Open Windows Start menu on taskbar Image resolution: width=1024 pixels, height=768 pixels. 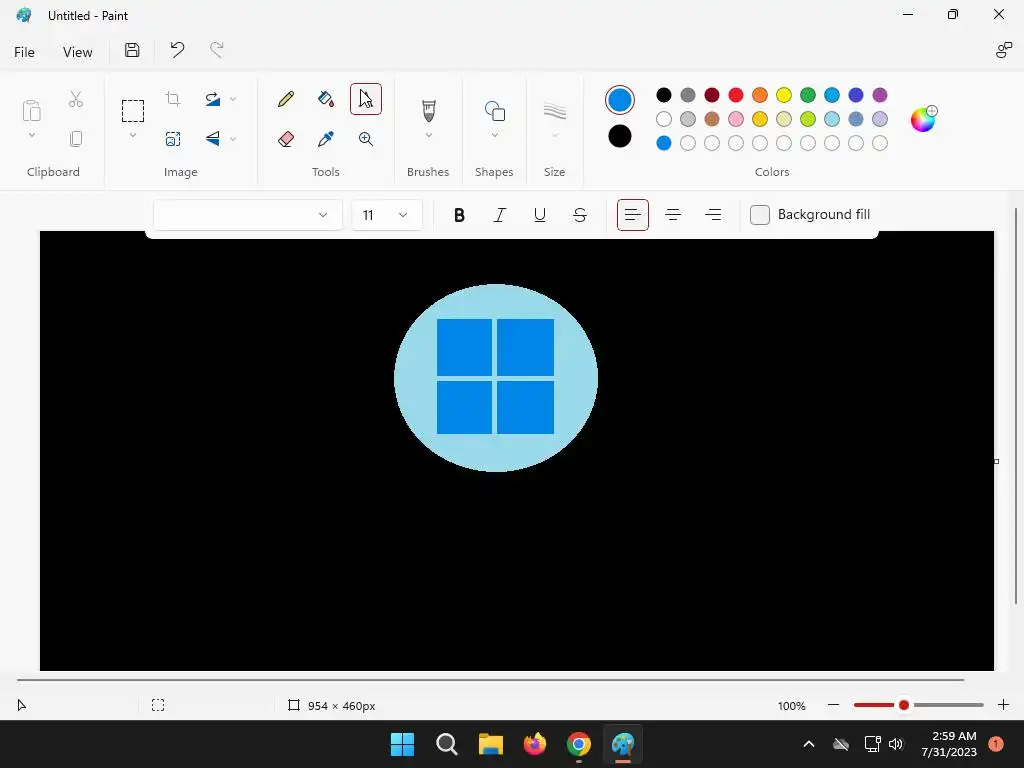coord(402,744)
